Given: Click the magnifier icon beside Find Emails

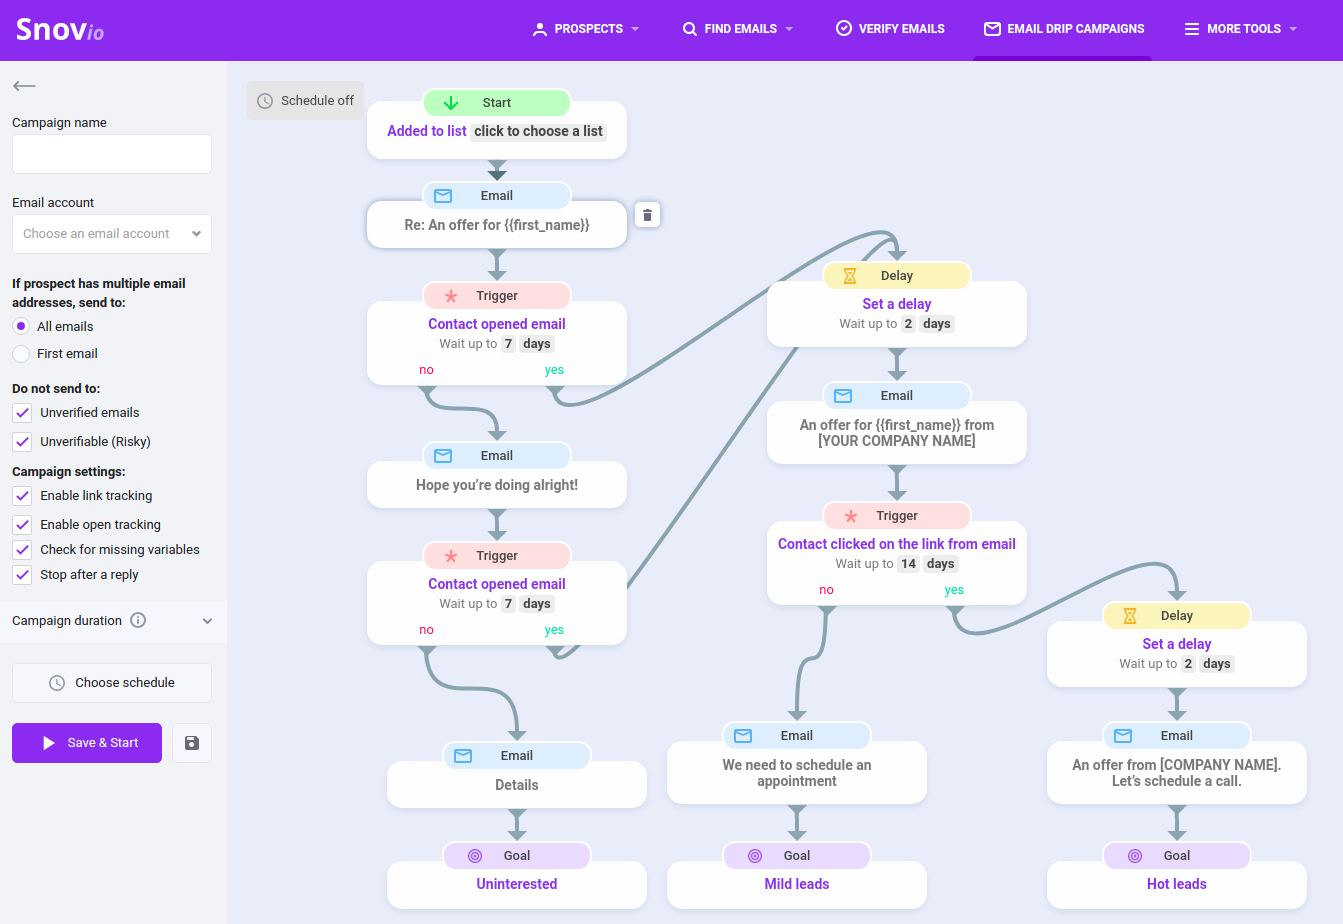Looking at the screenshot, I should (x=690, y=29).
